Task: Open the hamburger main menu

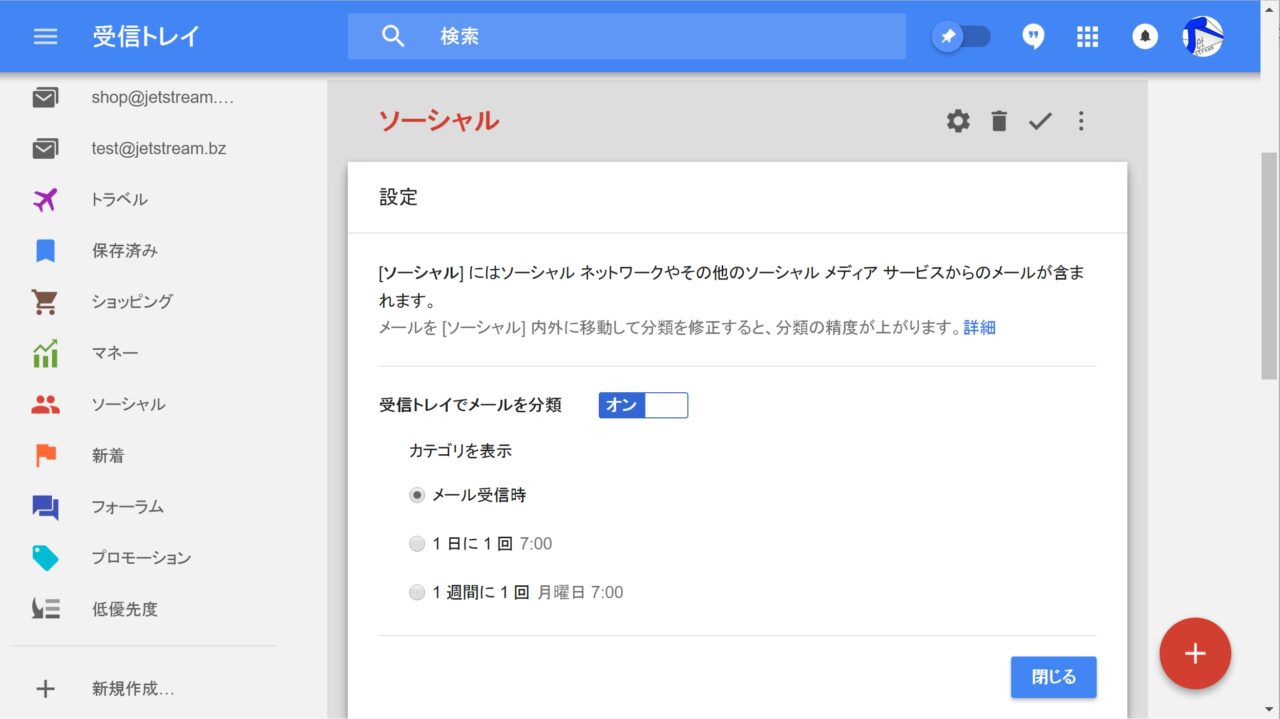Action: click(x=45, y=37)
